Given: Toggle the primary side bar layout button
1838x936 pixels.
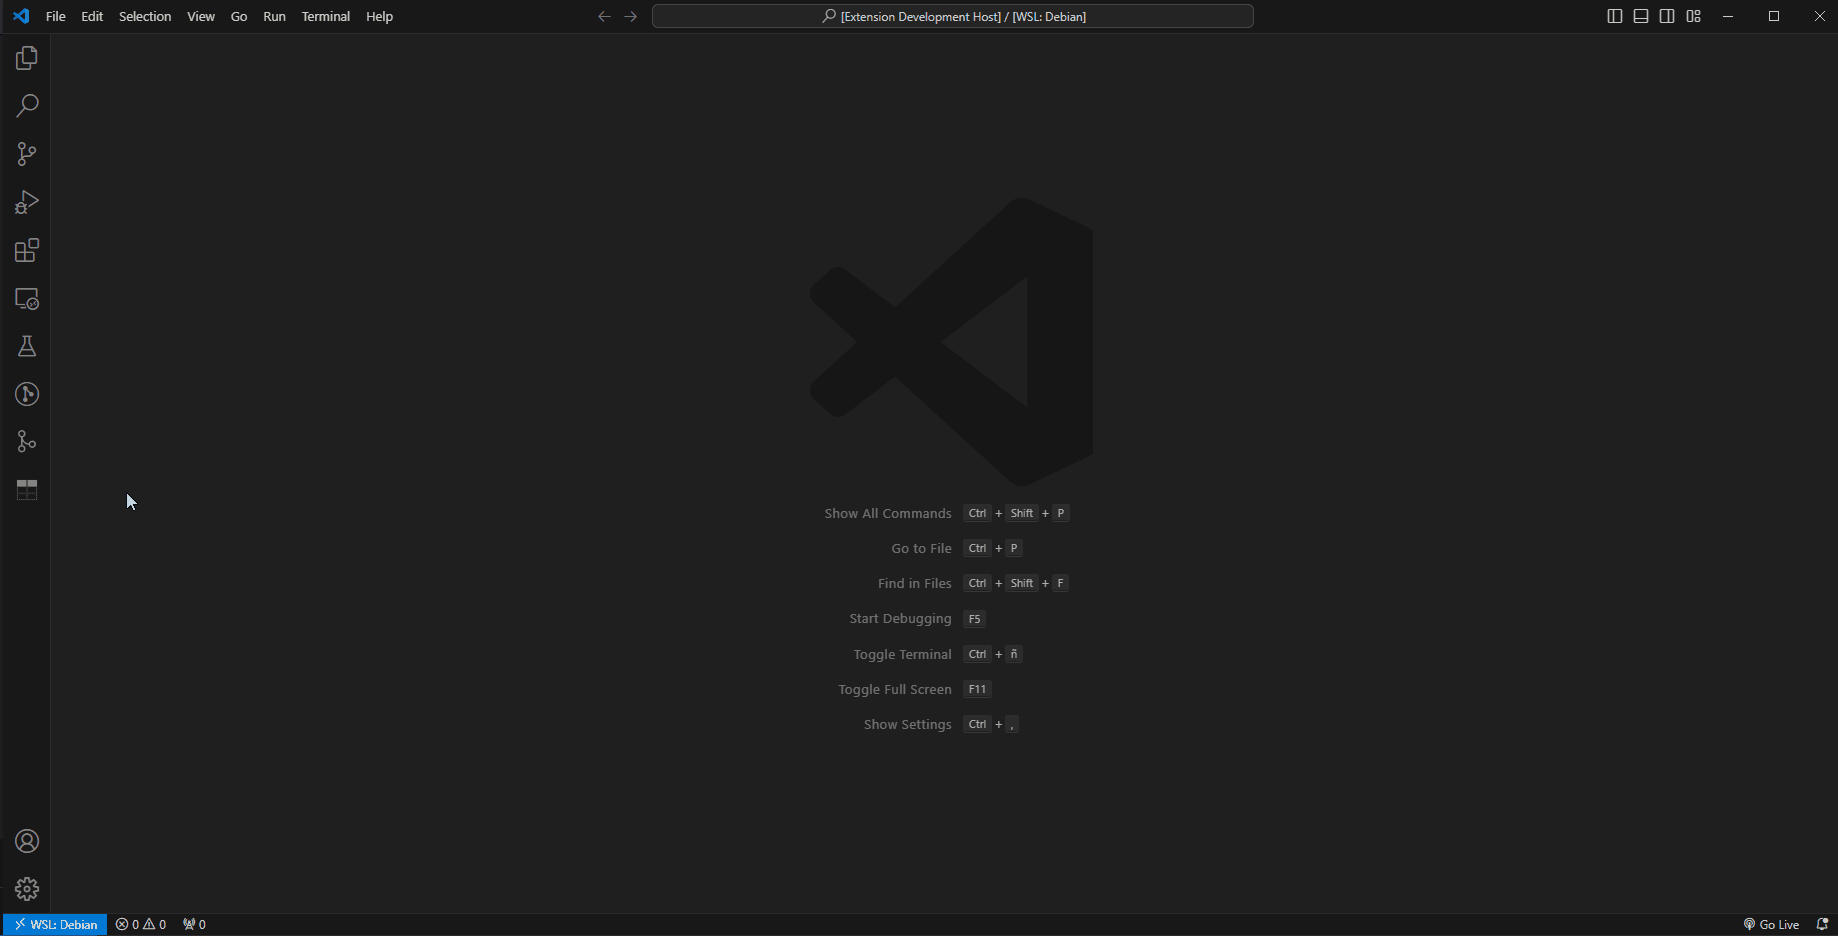Looking at the screenshot, I should (x=1615, y=16).
